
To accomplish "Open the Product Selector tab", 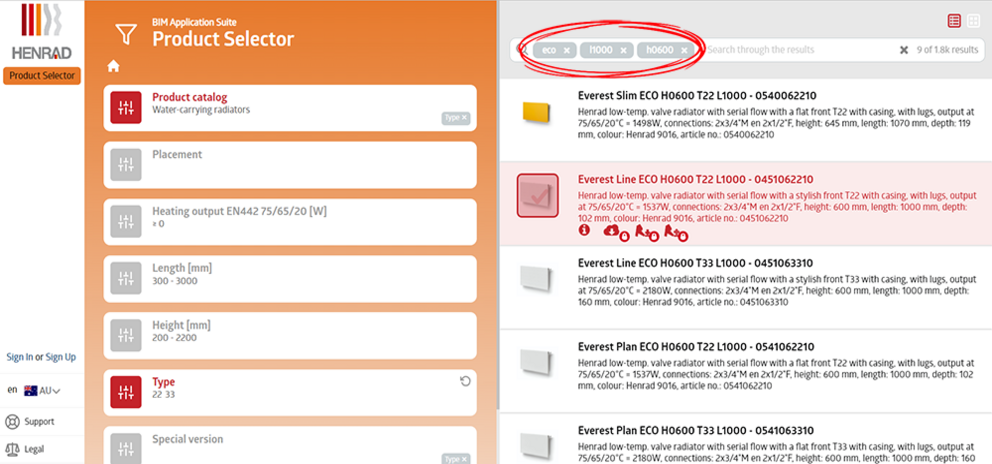I will (x=42, y=75).
